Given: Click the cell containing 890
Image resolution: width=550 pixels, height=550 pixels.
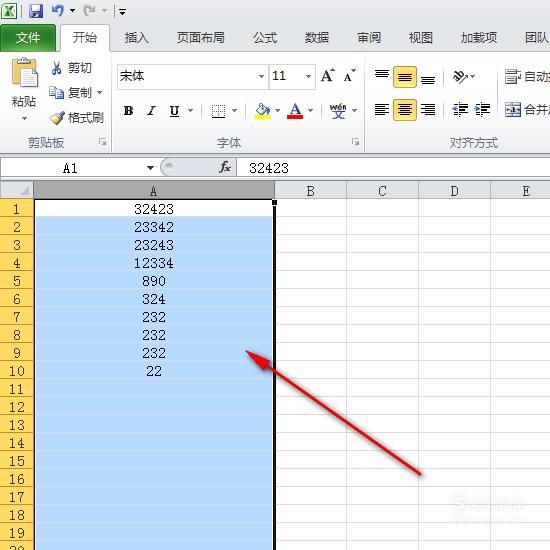Looking at the screenshot, I should (154, 281).
